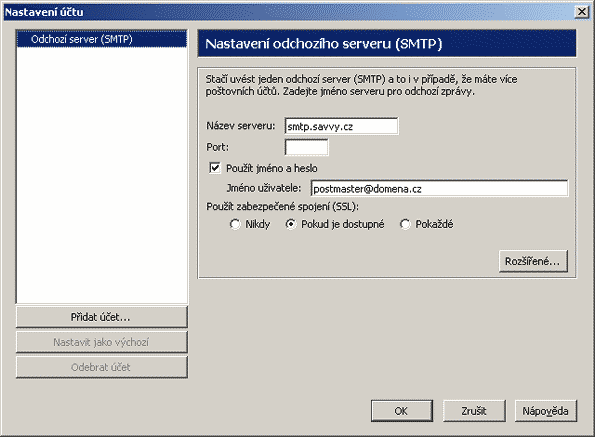Close the Nastavení účtu dialog
Image resolution: width=595 pixels, height=437 pixels.
tap(581, 12)
